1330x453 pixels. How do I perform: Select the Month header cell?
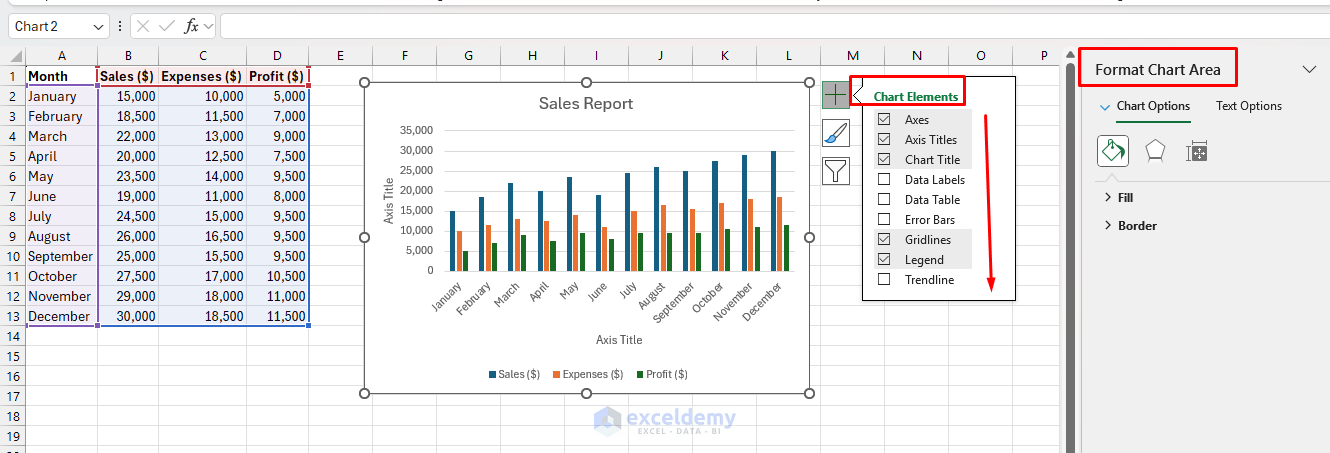[x=61, y=76]
